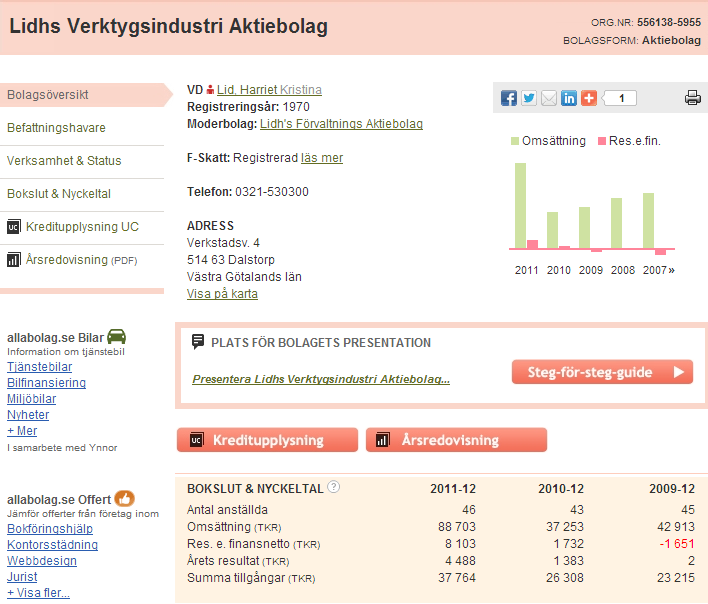Click Årets resultat value 4 488

click(460, 561)
